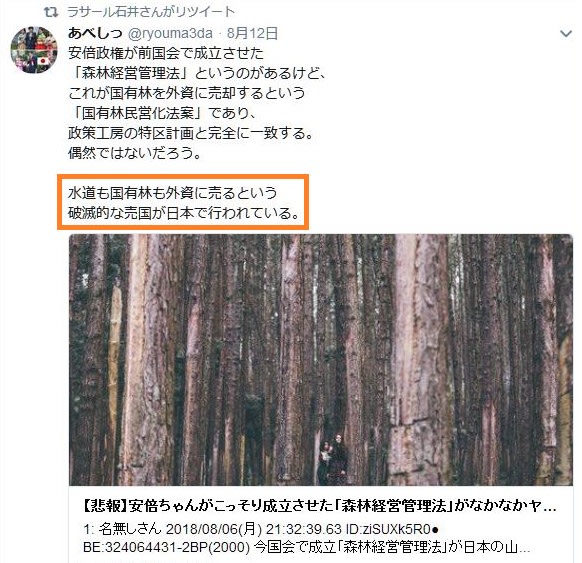Open the ラサール石井さんがリツイート link
This screenshot has height=563, width=582.
(x=151, y=12)
